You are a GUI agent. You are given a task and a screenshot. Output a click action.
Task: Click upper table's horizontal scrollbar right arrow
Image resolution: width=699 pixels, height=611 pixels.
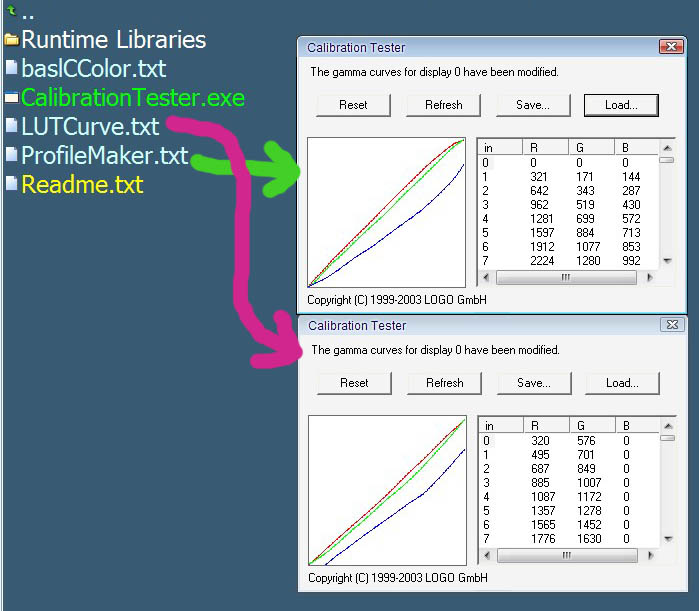pyautogui.click(x=650, y=277)
